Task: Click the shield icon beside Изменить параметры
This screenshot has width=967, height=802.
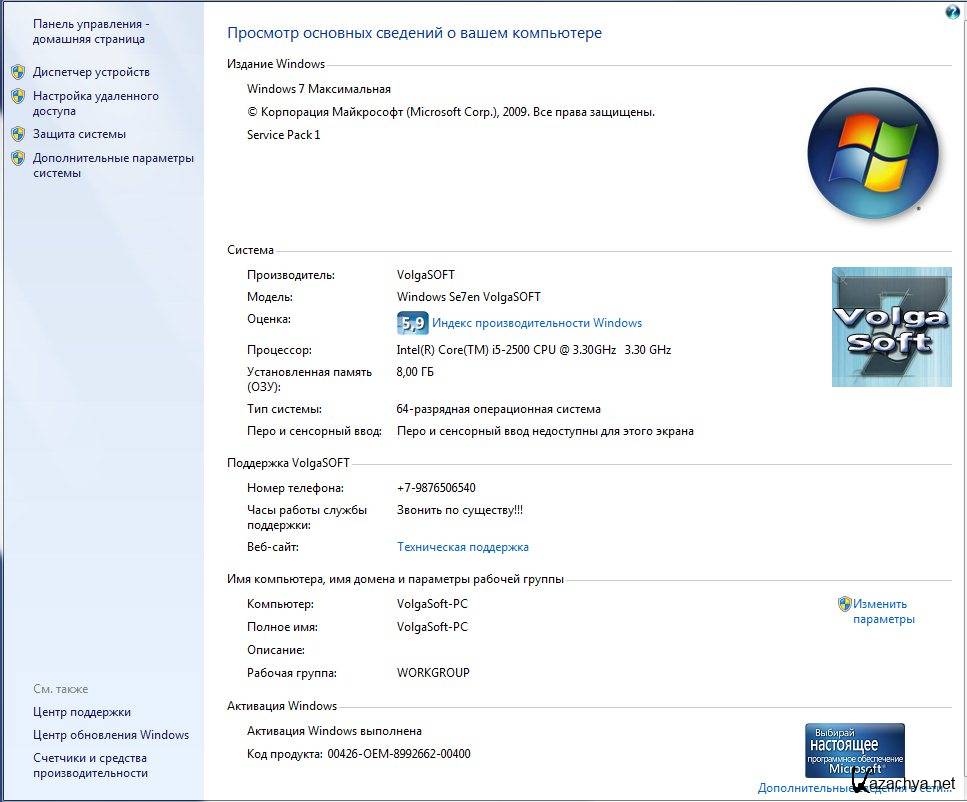Action: coord(845,604)
